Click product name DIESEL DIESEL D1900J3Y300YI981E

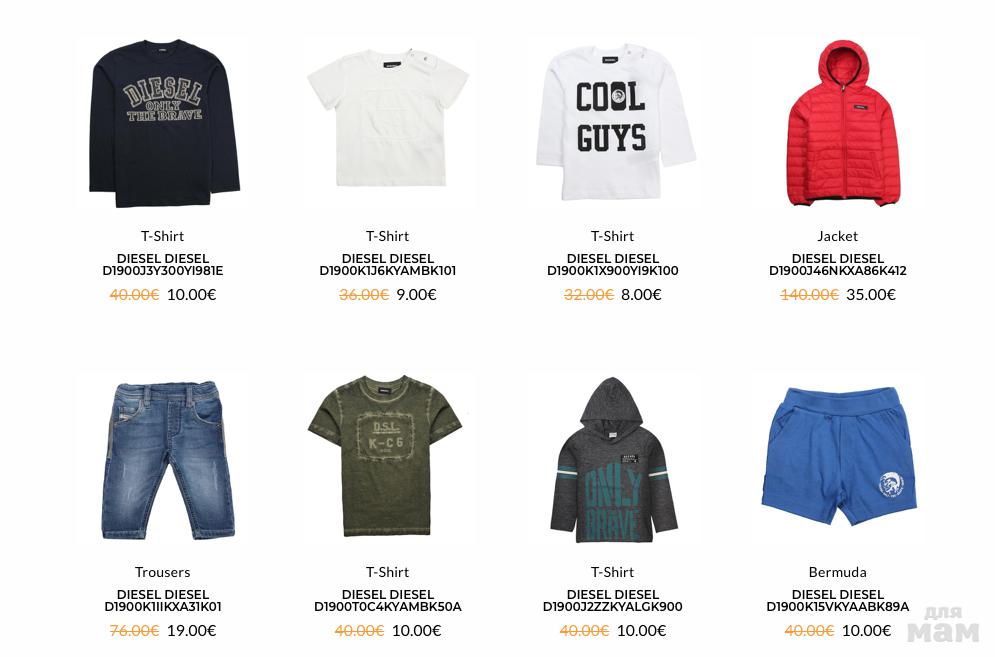click(163, 265)
